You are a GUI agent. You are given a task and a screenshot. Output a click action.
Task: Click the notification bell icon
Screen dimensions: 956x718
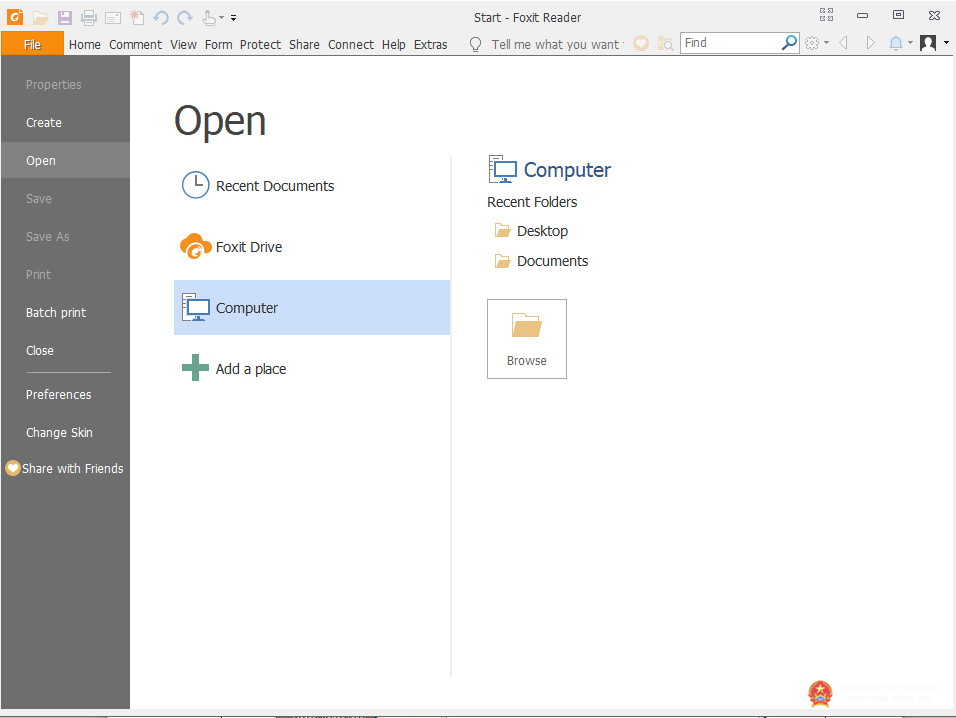click(896, 43)
